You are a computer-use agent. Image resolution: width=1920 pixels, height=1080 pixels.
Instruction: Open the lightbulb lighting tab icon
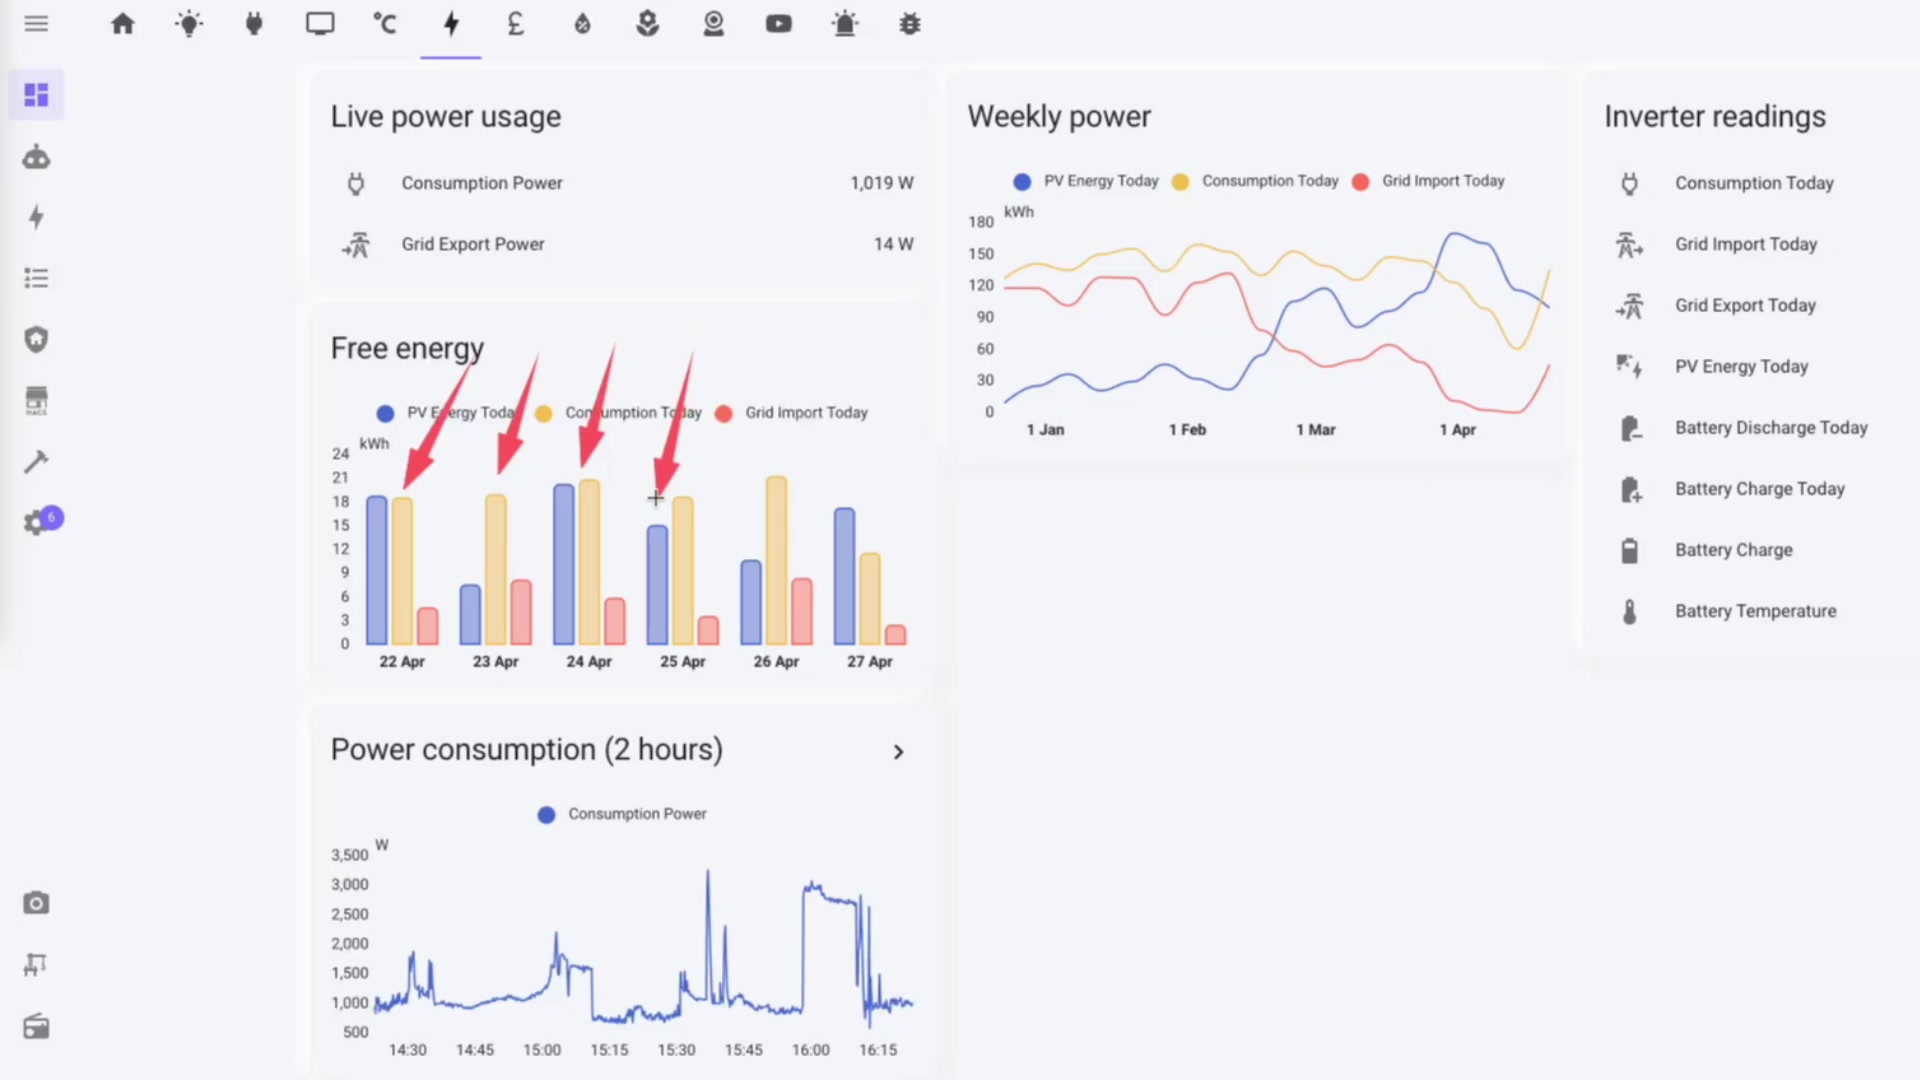pyautogui.click(x=189, y=23)
